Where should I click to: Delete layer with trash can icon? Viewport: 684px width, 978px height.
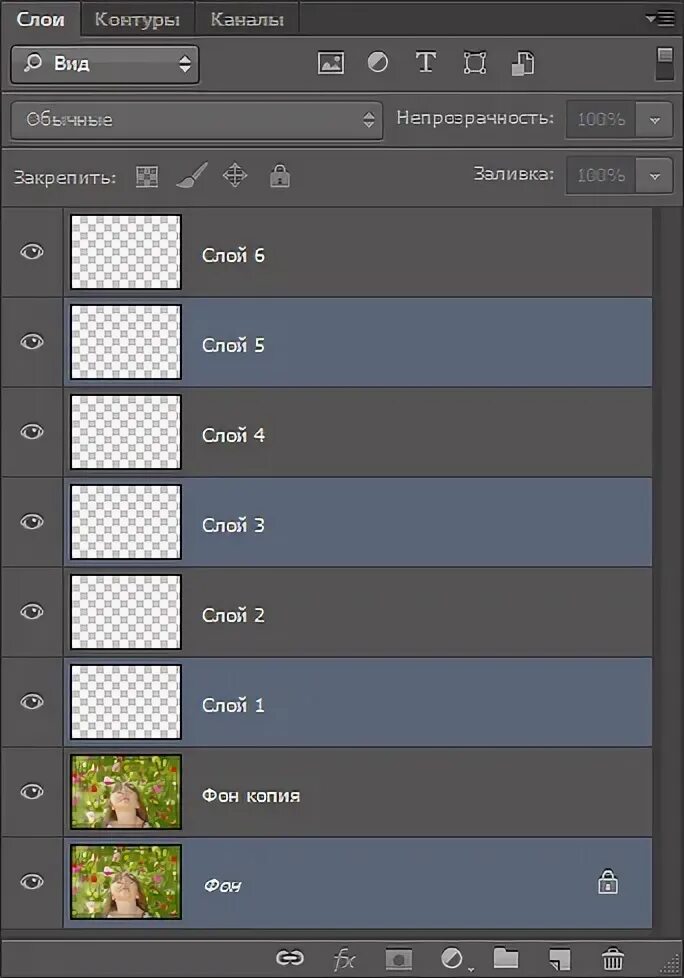[x=613, y=957]
